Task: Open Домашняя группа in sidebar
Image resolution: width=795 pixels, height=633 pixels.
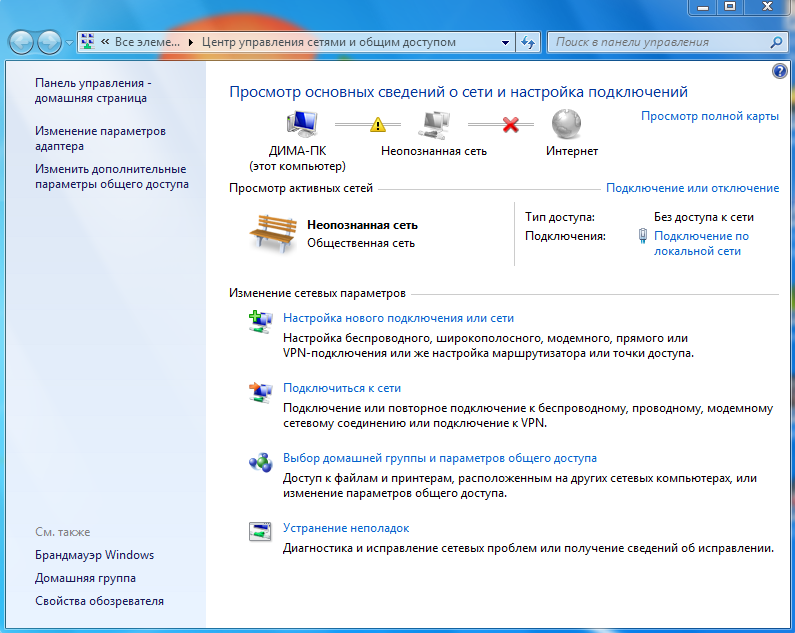Action: [x=85, y=578]
